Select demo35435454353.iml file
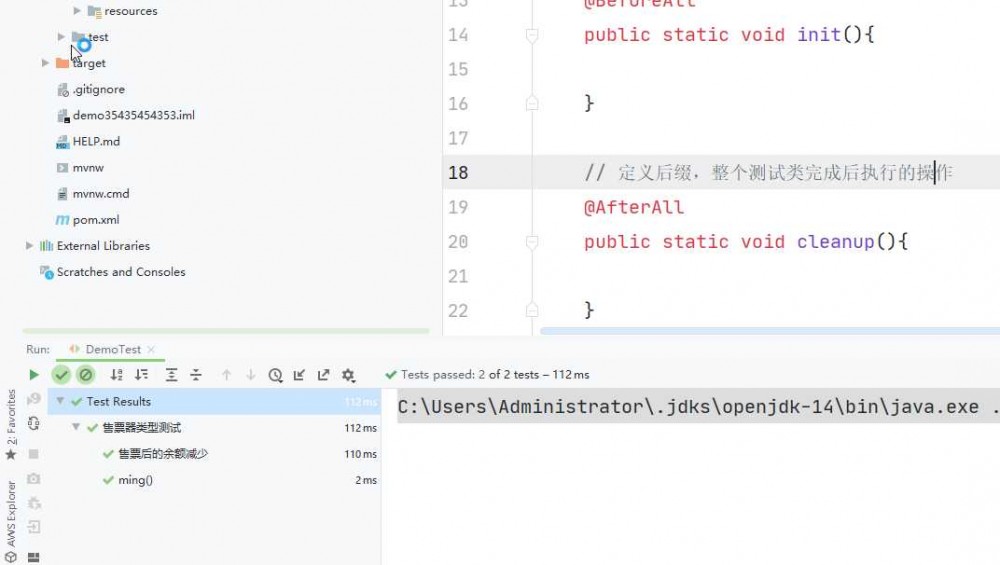 [134, 115]
